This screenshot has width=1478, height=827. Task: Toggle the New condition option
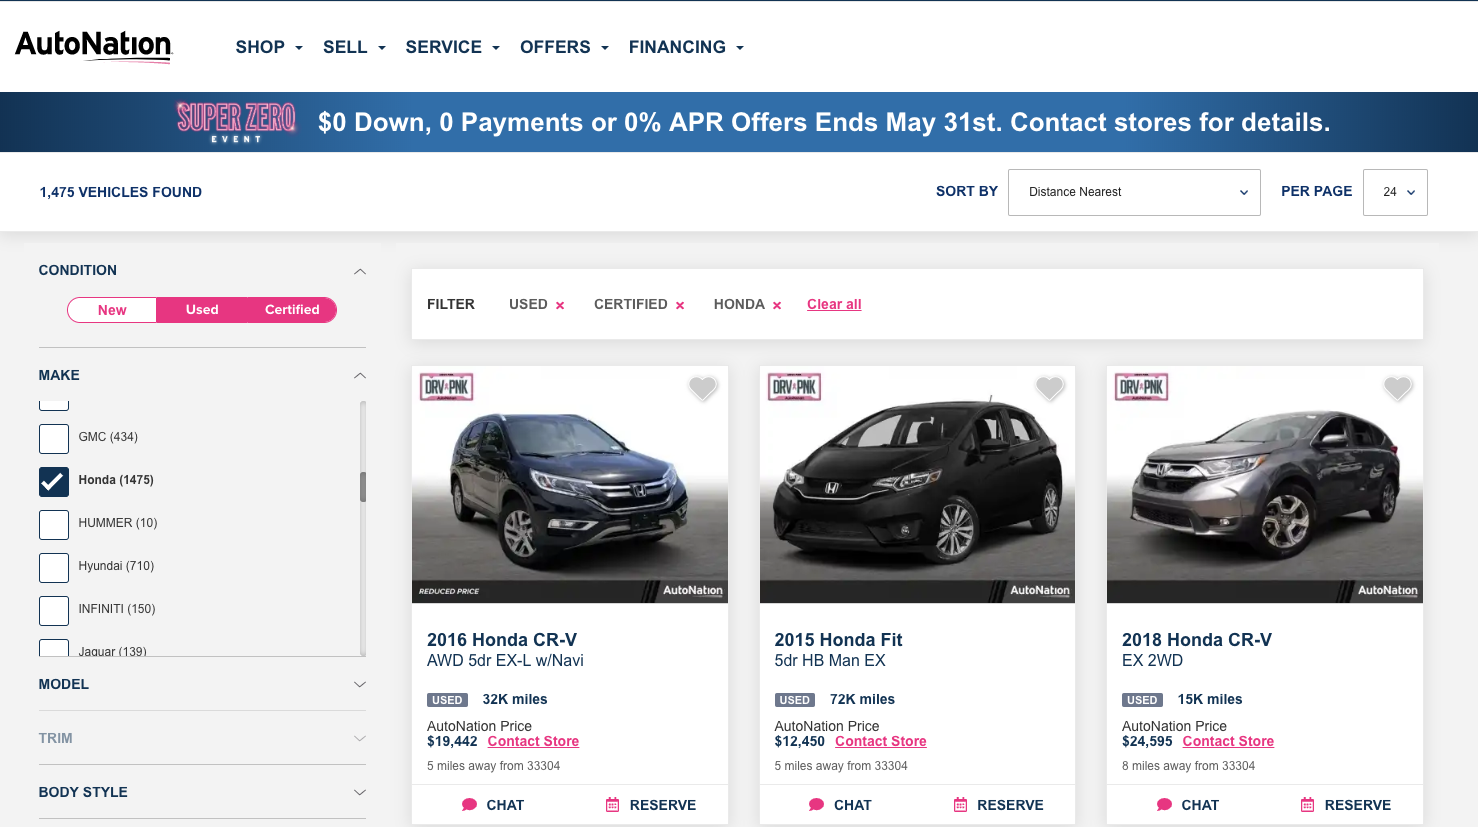pyautogui.click(x=112, y=310)
